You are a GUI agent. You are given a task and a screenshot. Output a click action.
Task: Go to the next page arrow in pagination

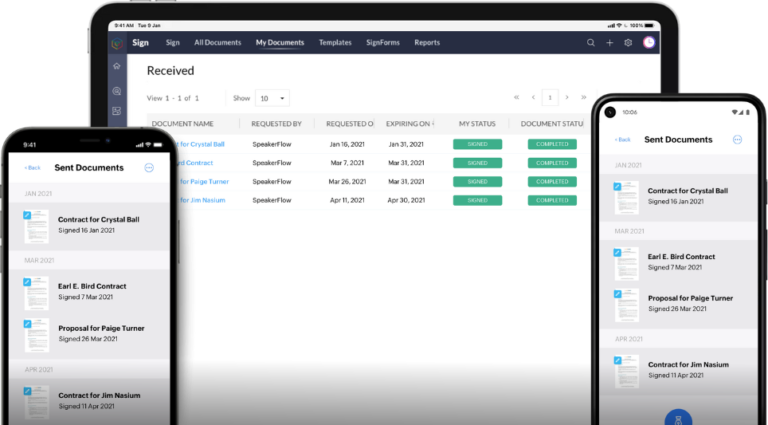tap(567, 98)
